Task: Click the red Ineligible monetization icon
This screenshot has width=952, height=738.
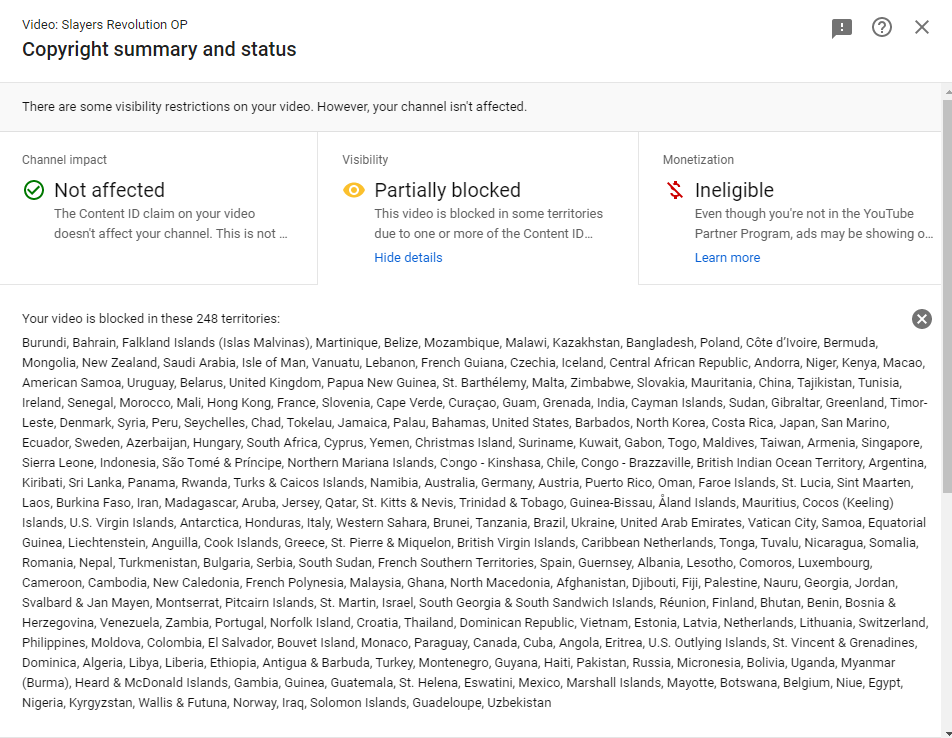Action: pos(675,190)
